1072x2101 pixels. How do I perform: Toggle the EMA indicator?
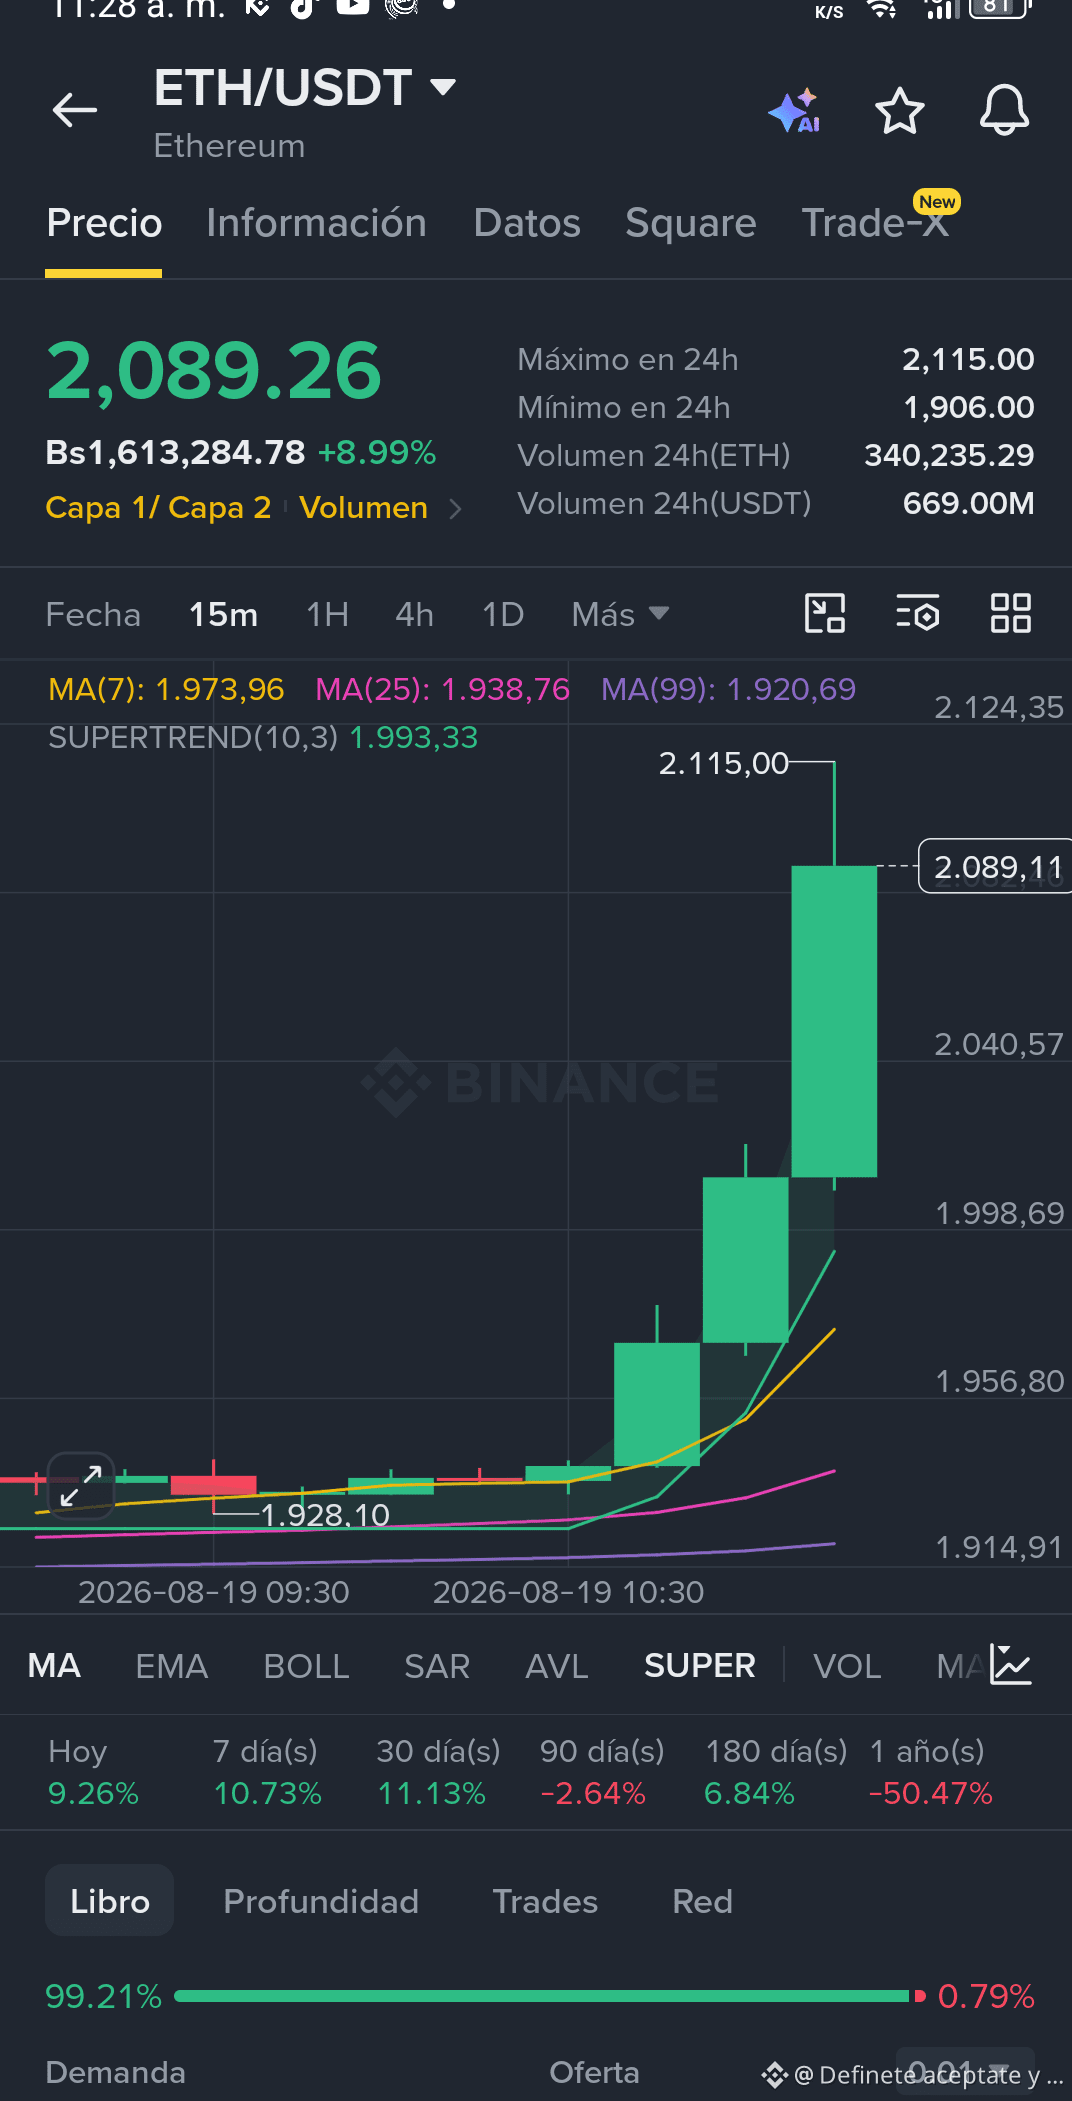pyautogui.click(x=171, y=1666)
